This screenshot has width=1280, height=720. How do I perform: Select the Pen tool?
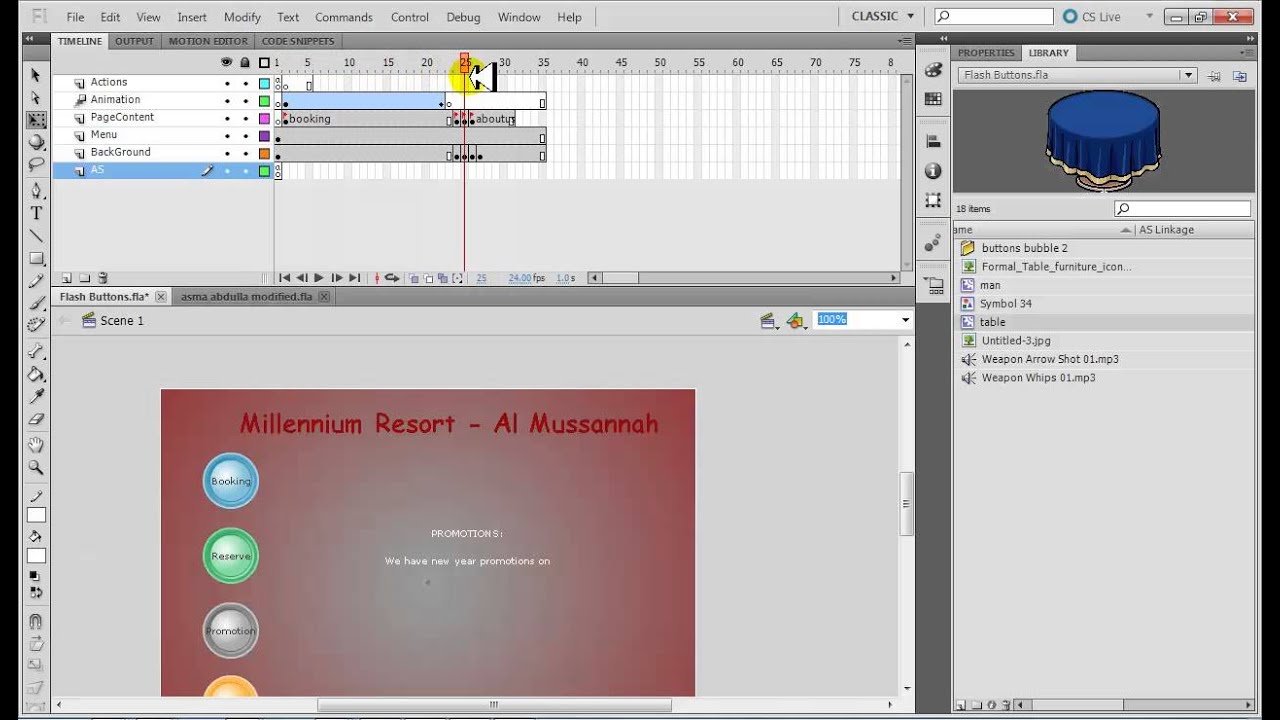[36, 190]
